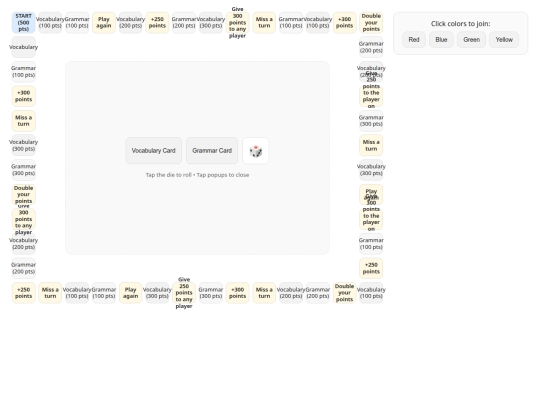Select top row Vocabulary (200 pts) tile
Screen dimensions: 540x405
(x=131, y=23)
